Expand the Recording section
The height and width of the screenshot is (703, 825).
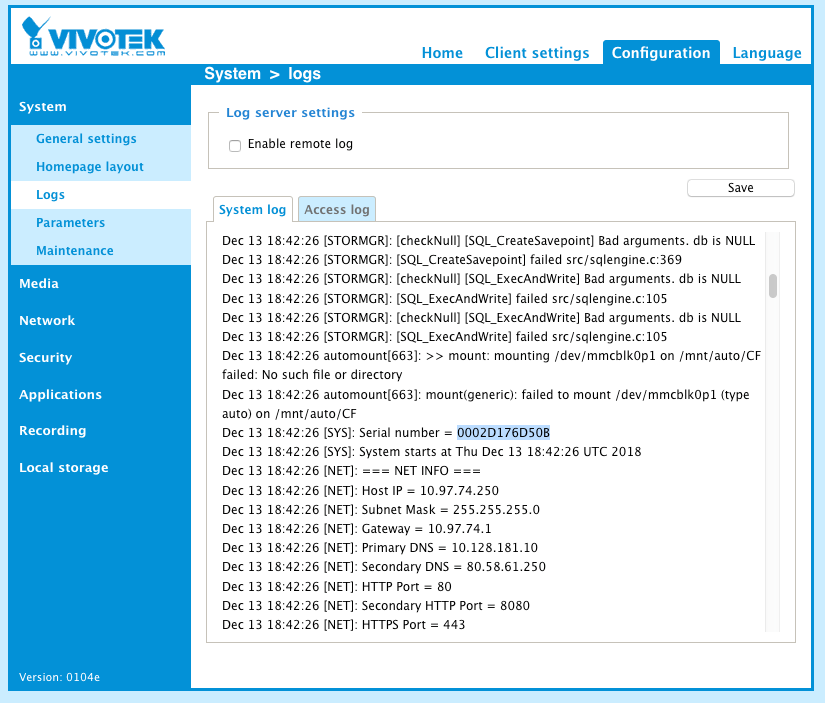[x=52, y=430]
